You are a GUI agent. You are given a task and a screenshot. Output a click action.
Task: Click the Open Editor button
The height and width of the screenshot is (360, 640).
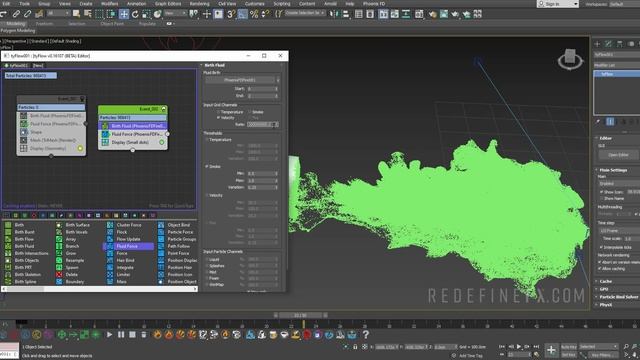coord(618,155)
